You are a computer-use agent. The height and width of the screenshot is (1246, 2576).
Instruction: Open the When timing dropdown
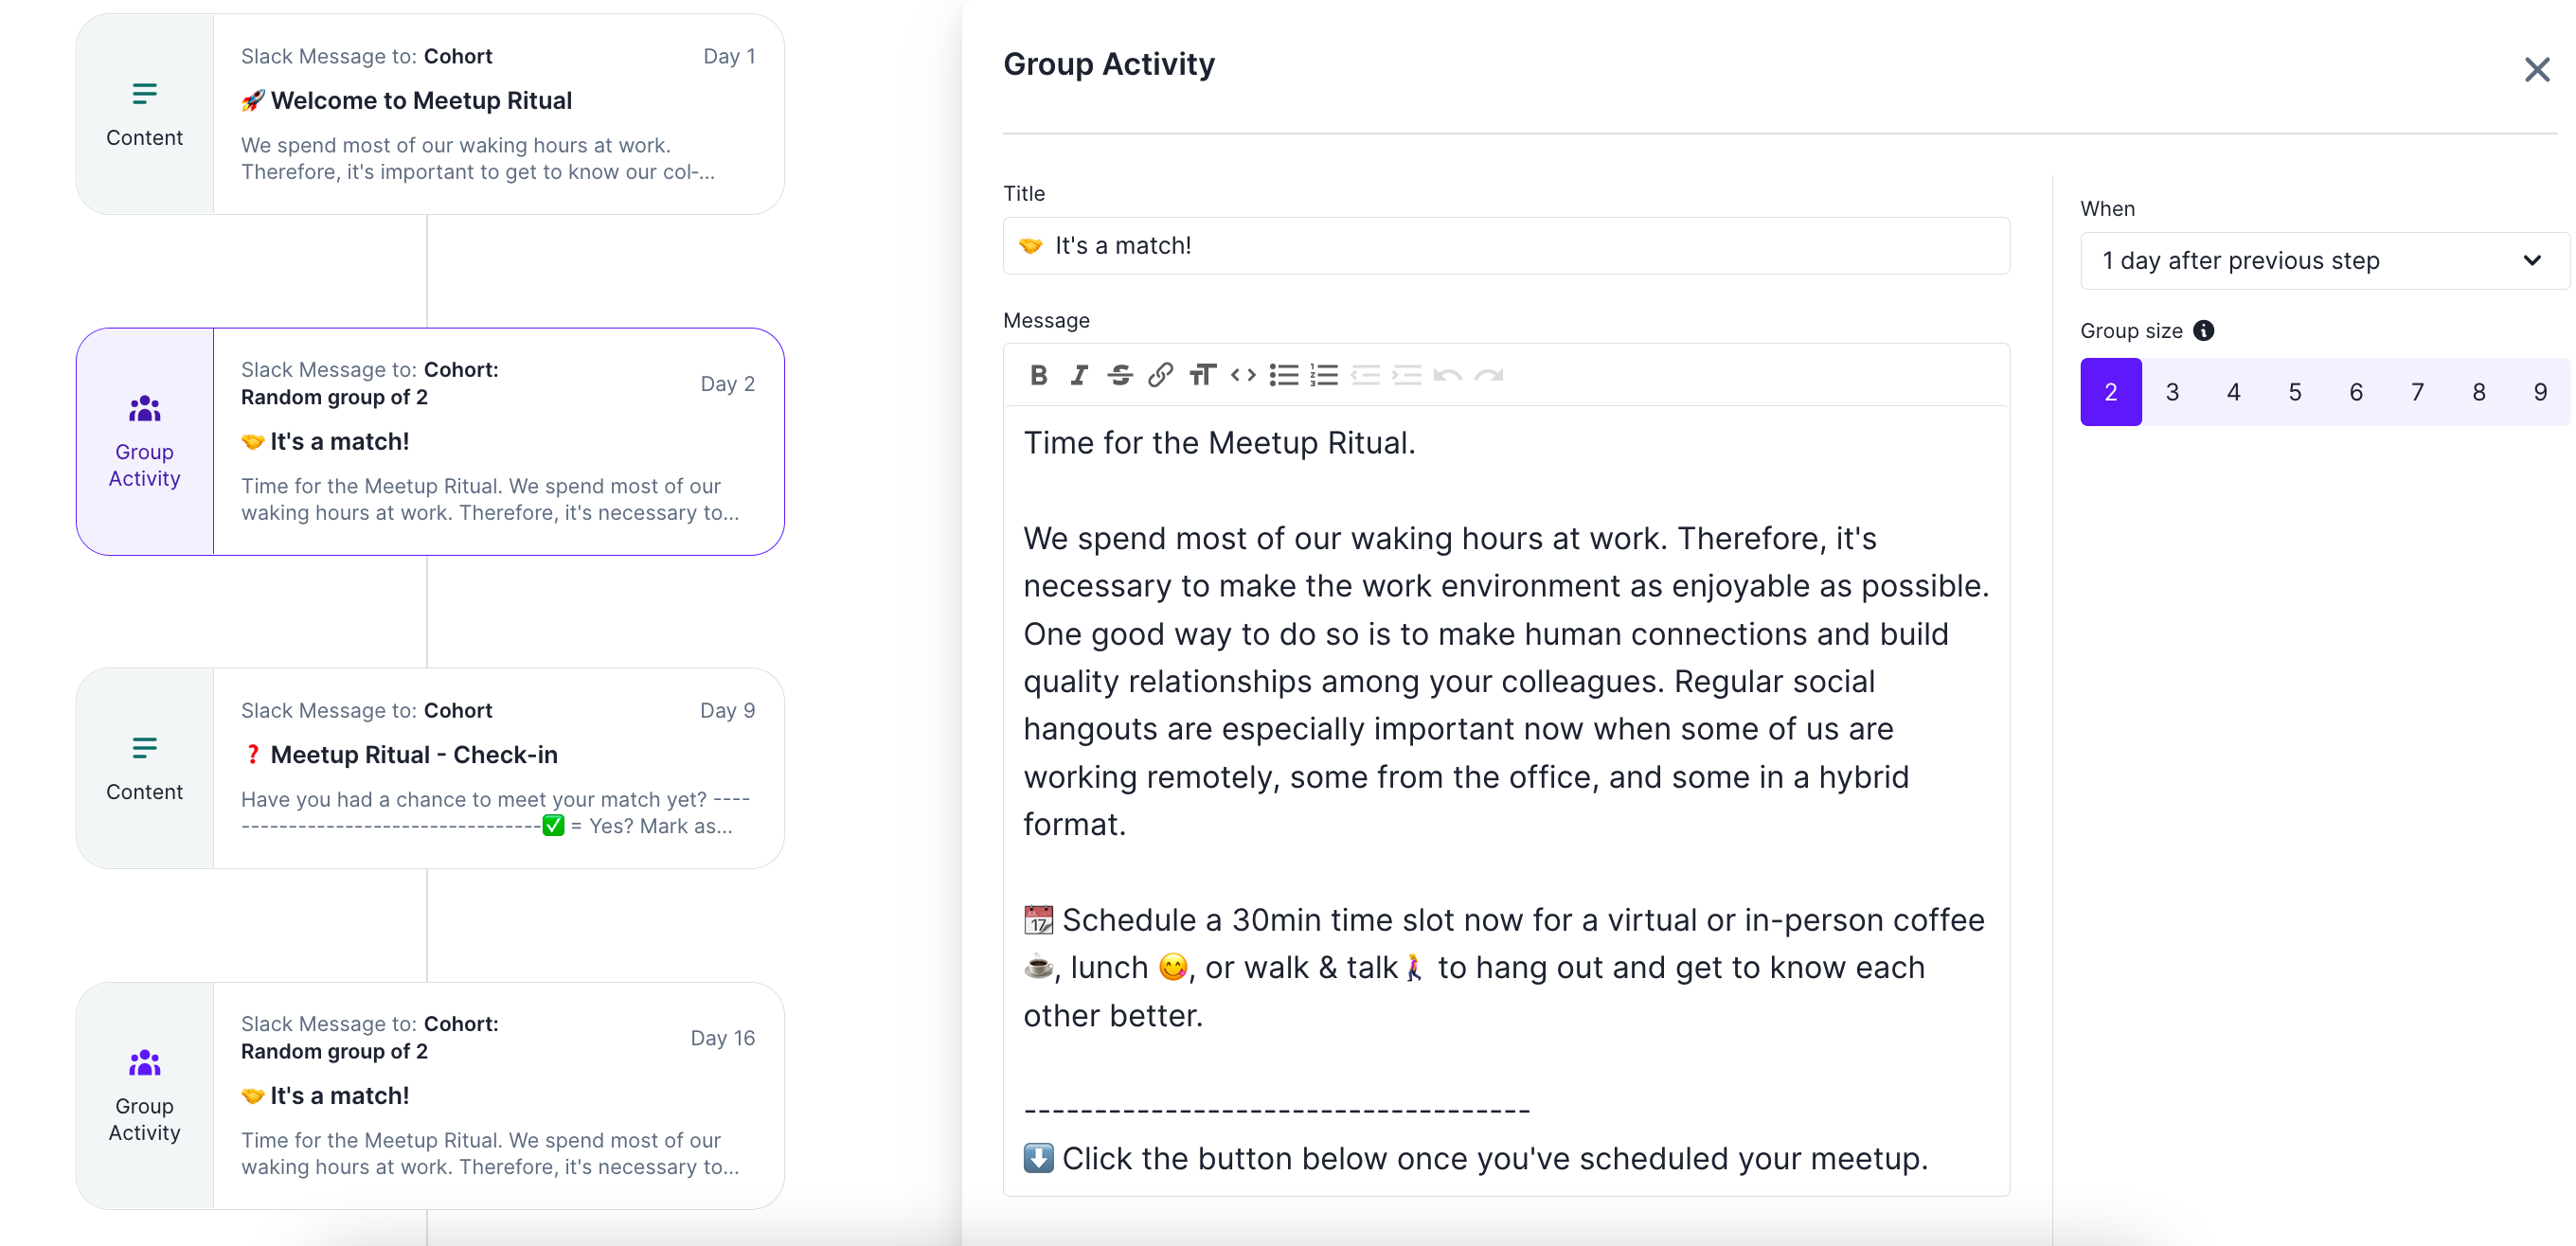tap(2324, 261)
